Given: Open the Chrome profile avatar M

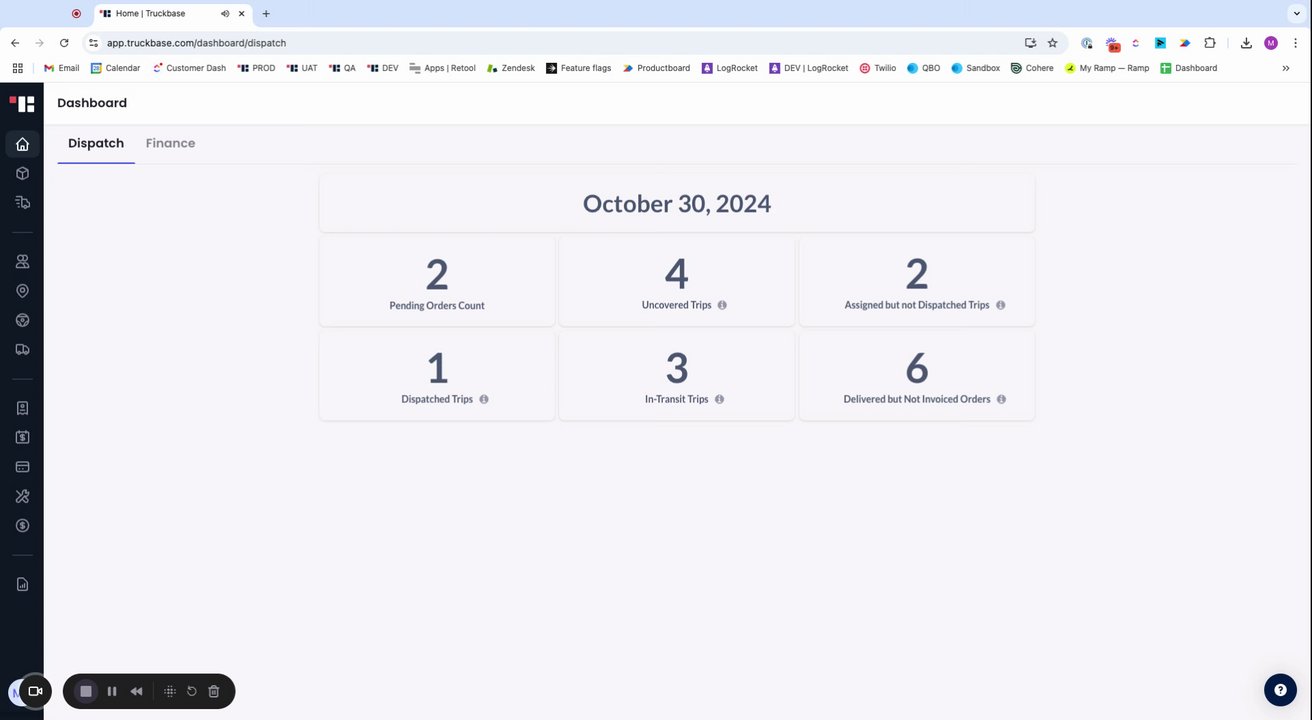Looking at the screenshot, I should [1271, 43].
